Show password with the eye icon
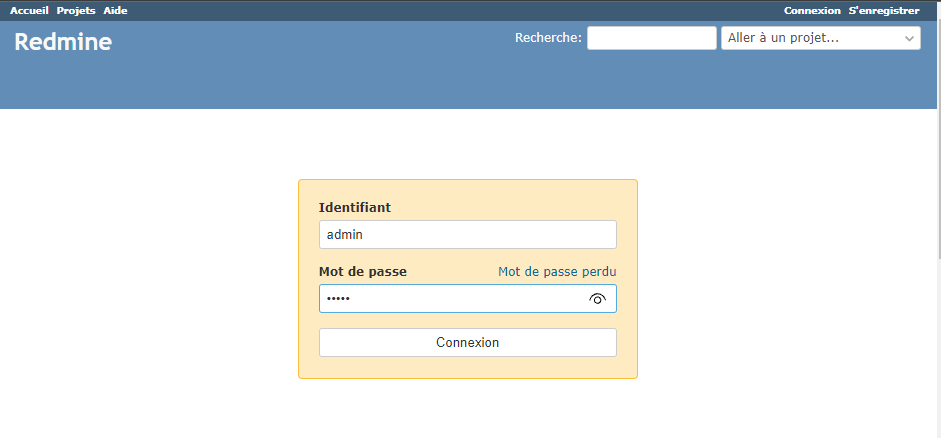This screenshot has width=941, height=438. pyautogui.click(x=598, y=299)
